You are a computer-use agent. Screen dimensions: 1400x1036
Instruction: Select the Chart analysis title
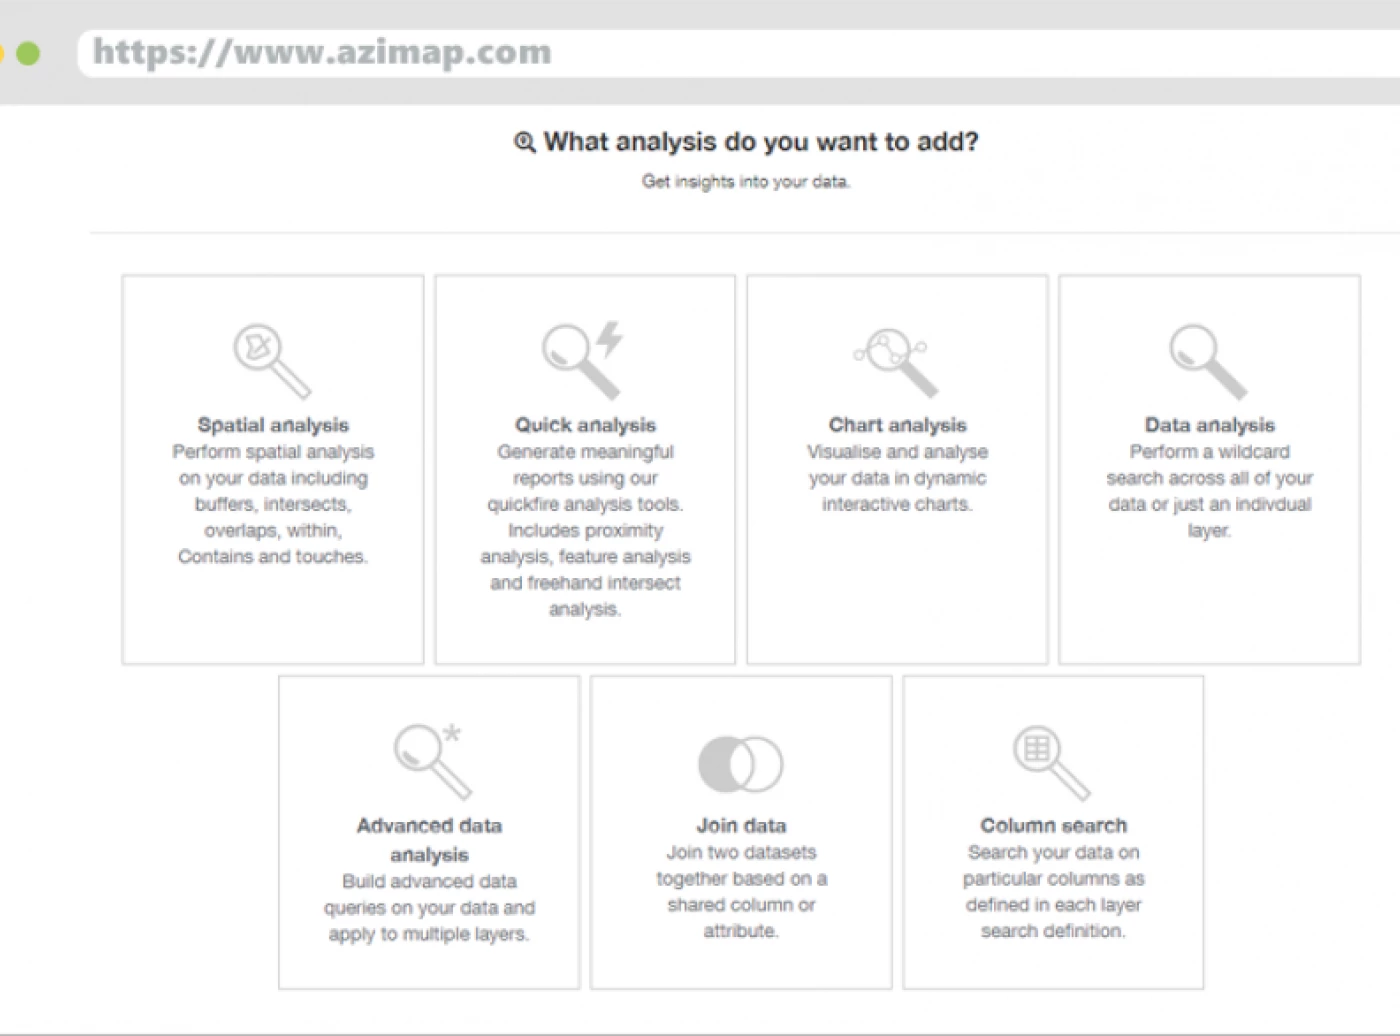[897, 425]
